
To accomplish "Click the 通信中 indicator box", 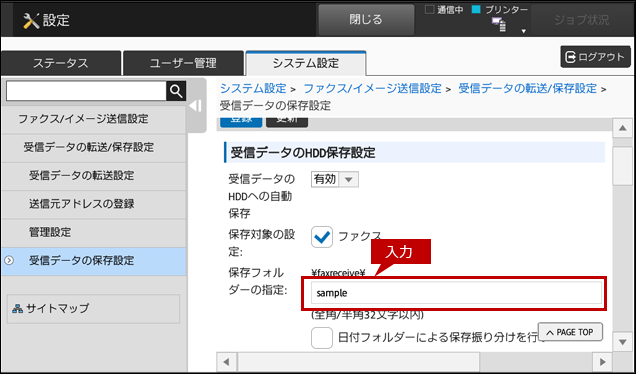I will [x=429, y=10].
